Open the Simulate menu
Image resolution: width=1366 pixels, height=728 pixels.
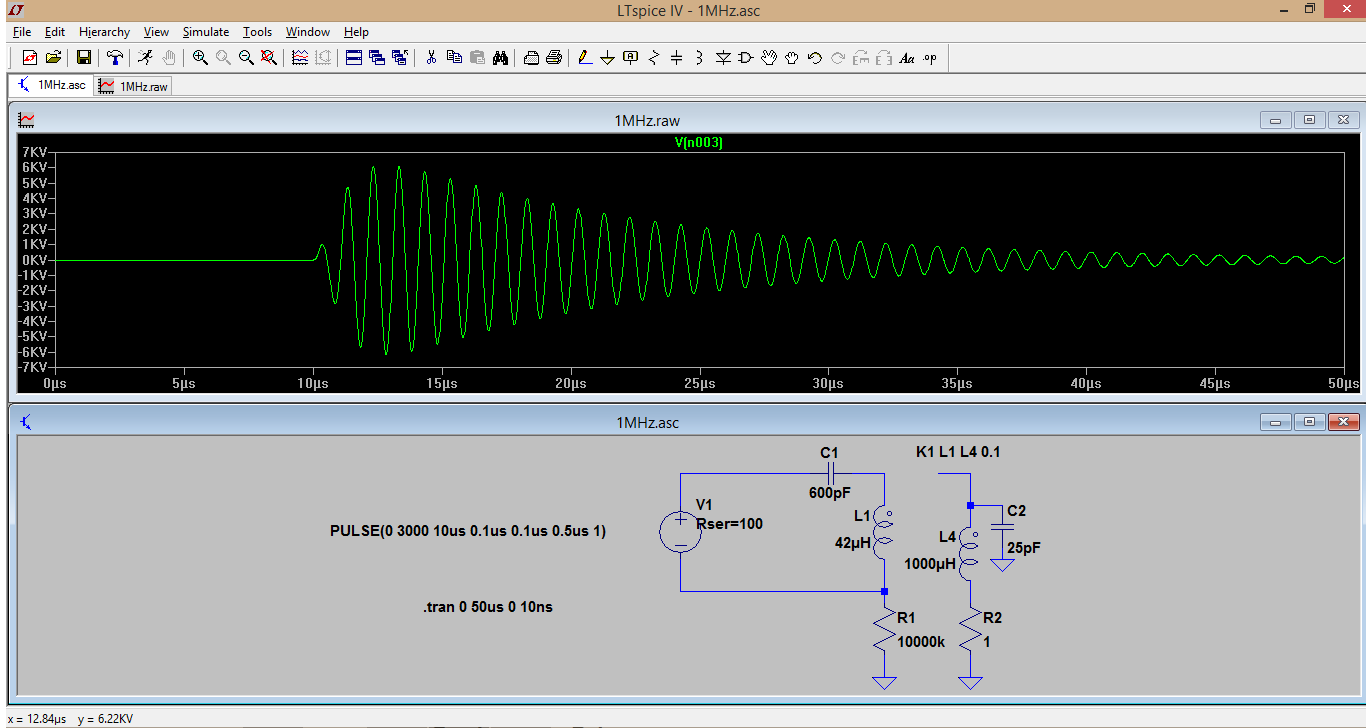(206, 32)
